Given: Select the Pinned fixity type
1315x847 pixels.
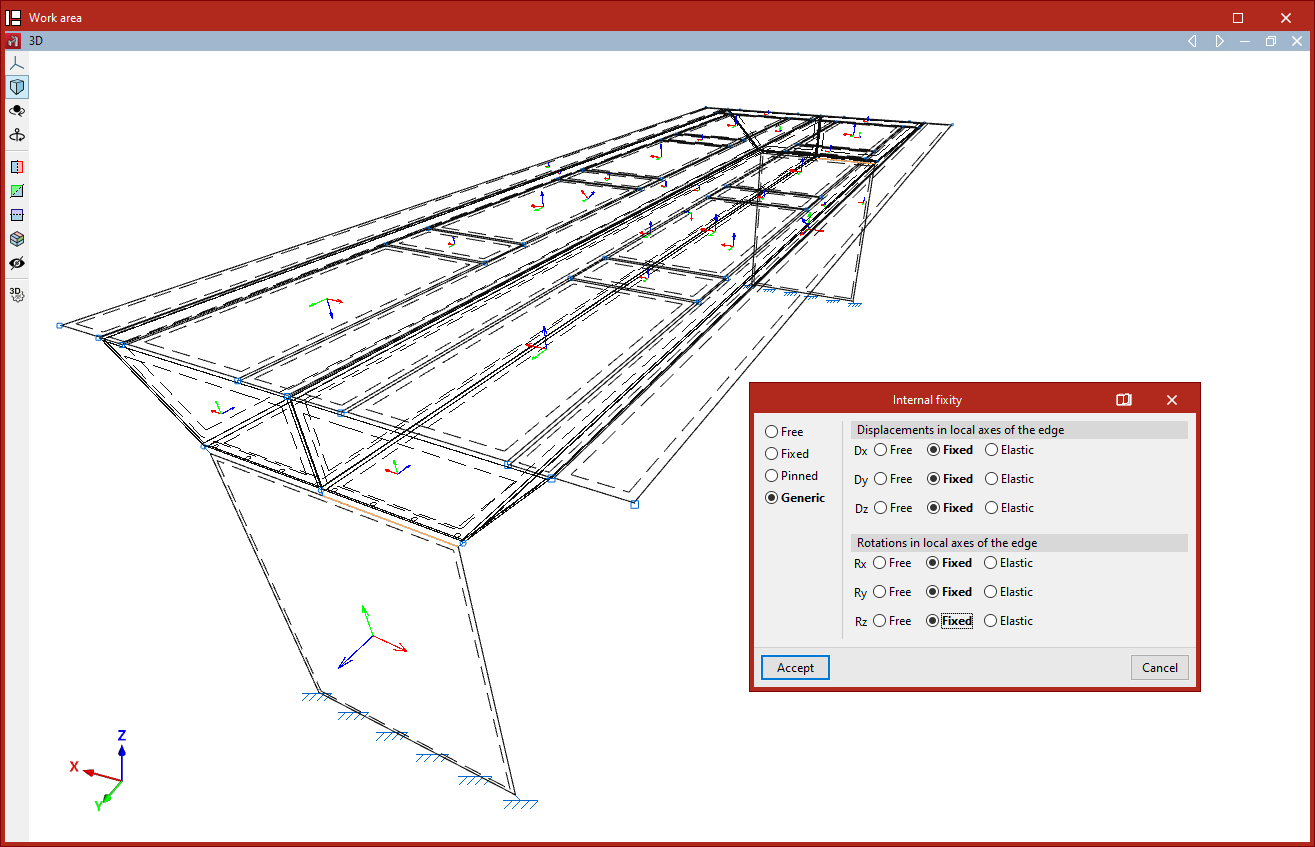Looking at the screenshot, I should 791,476.
